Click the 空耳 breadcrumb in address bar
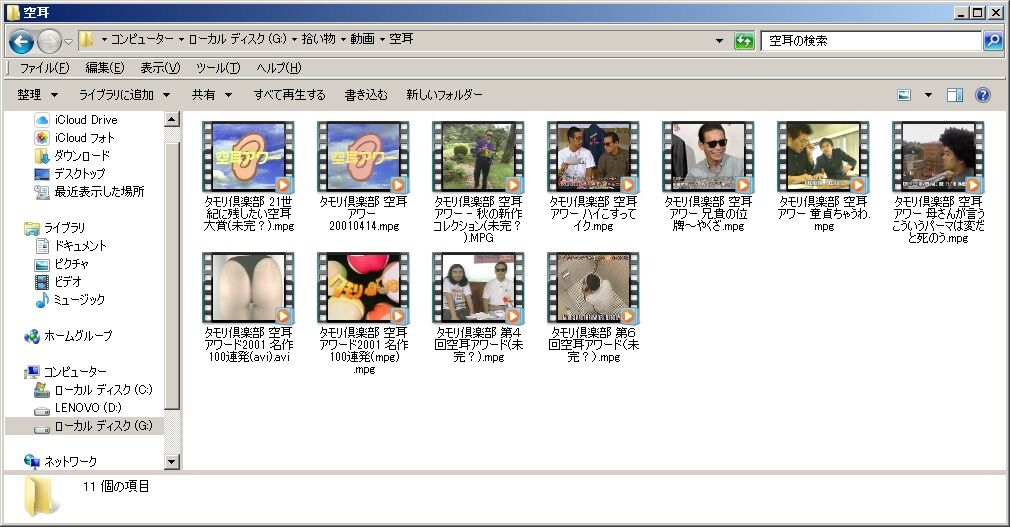This screenshot has width=1010, height=527. coord(401,39)
